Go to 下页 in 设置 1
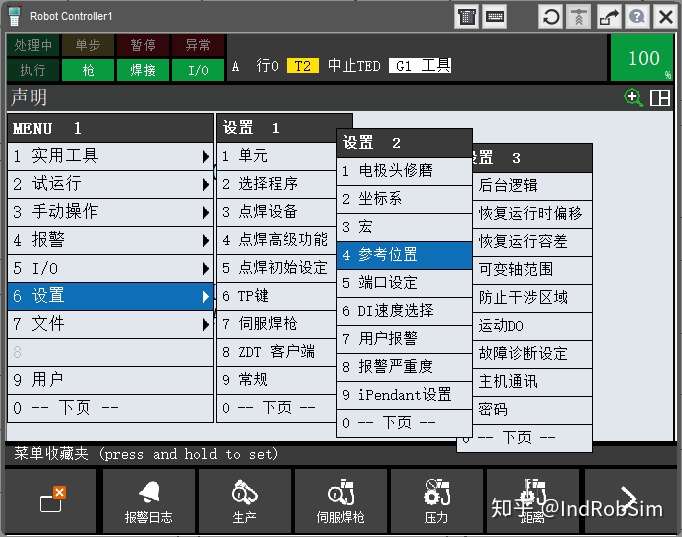Screen dimensions: 682x537 coord(277,408)
